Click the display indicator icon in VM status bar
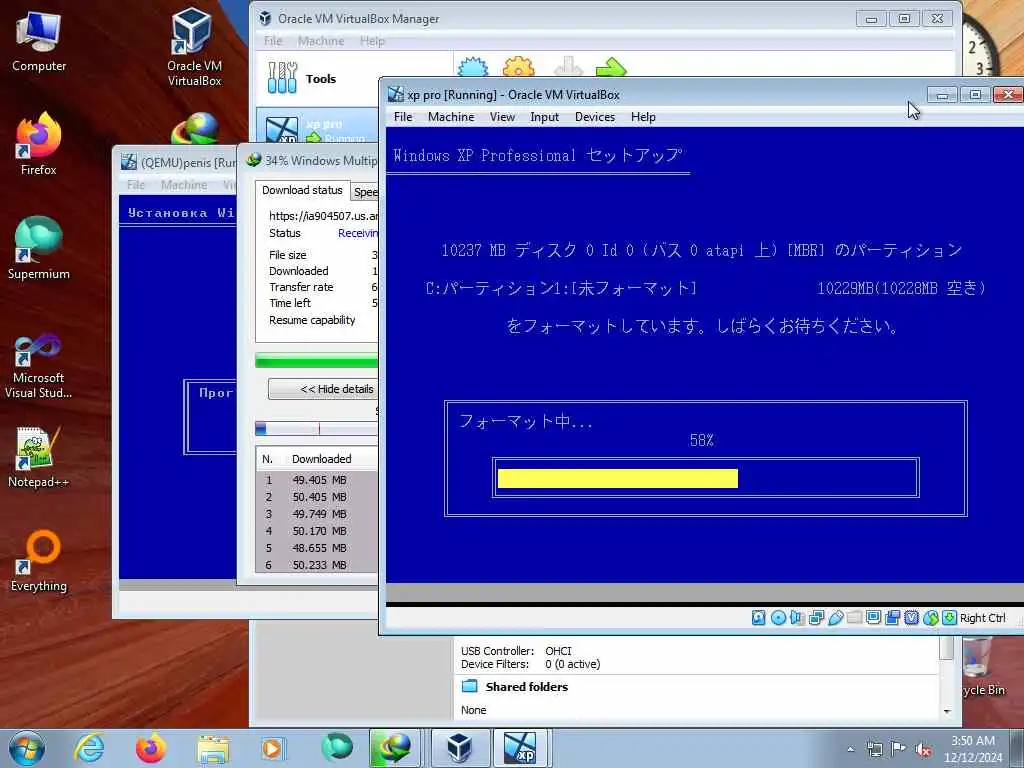 coord(874,618)
